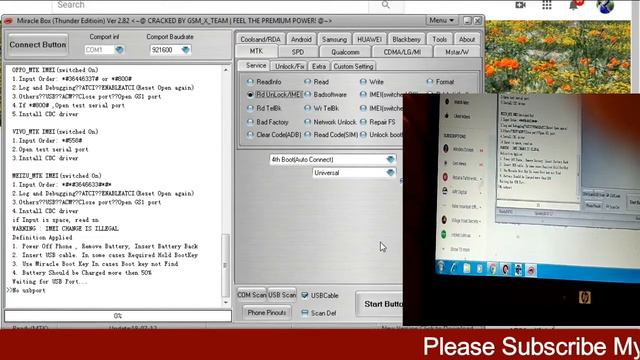Screen dimensions: 640x360
Task: Click the Phone Pinouts button
Action: click(267, 313)
